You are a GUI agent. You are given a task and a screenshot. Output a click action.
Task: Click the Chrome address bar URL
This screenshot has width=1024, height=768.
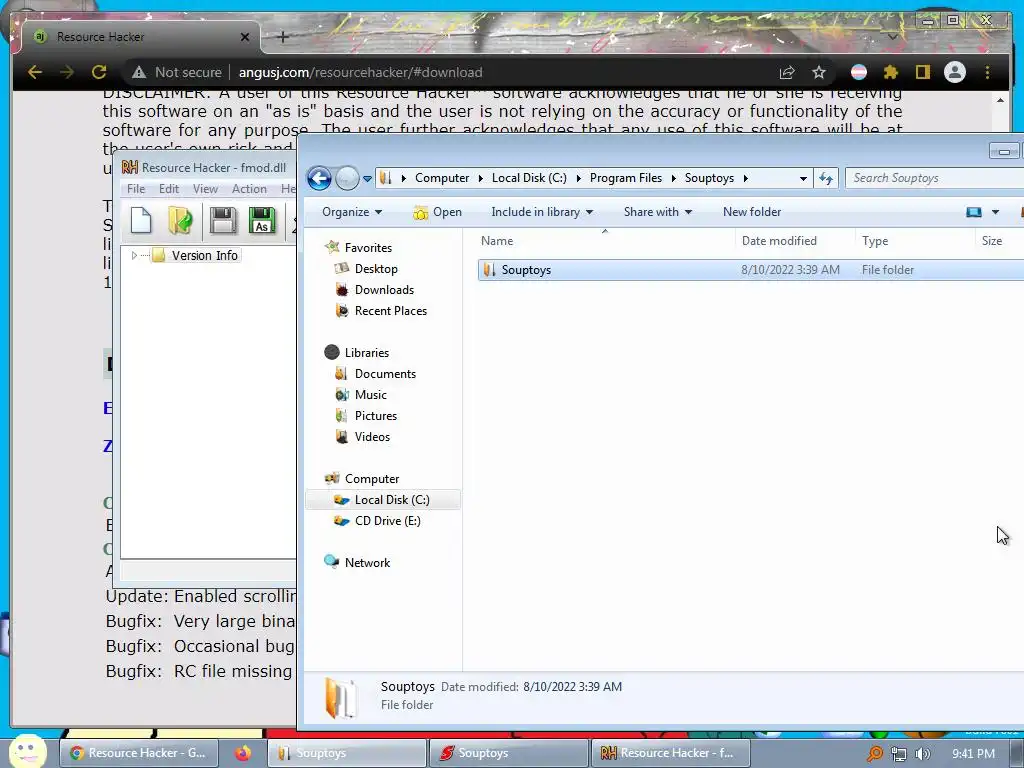360,72
